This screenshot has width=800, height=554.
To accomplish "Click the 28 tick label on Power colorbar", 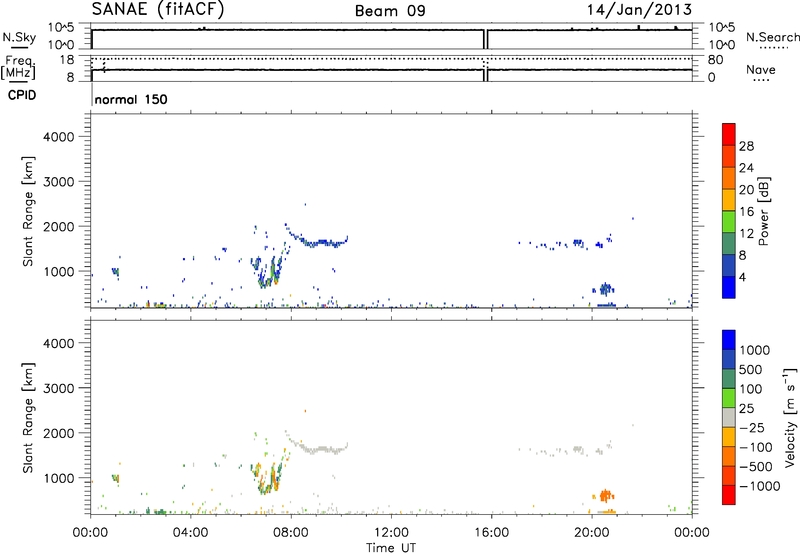I will pos(746,146).
